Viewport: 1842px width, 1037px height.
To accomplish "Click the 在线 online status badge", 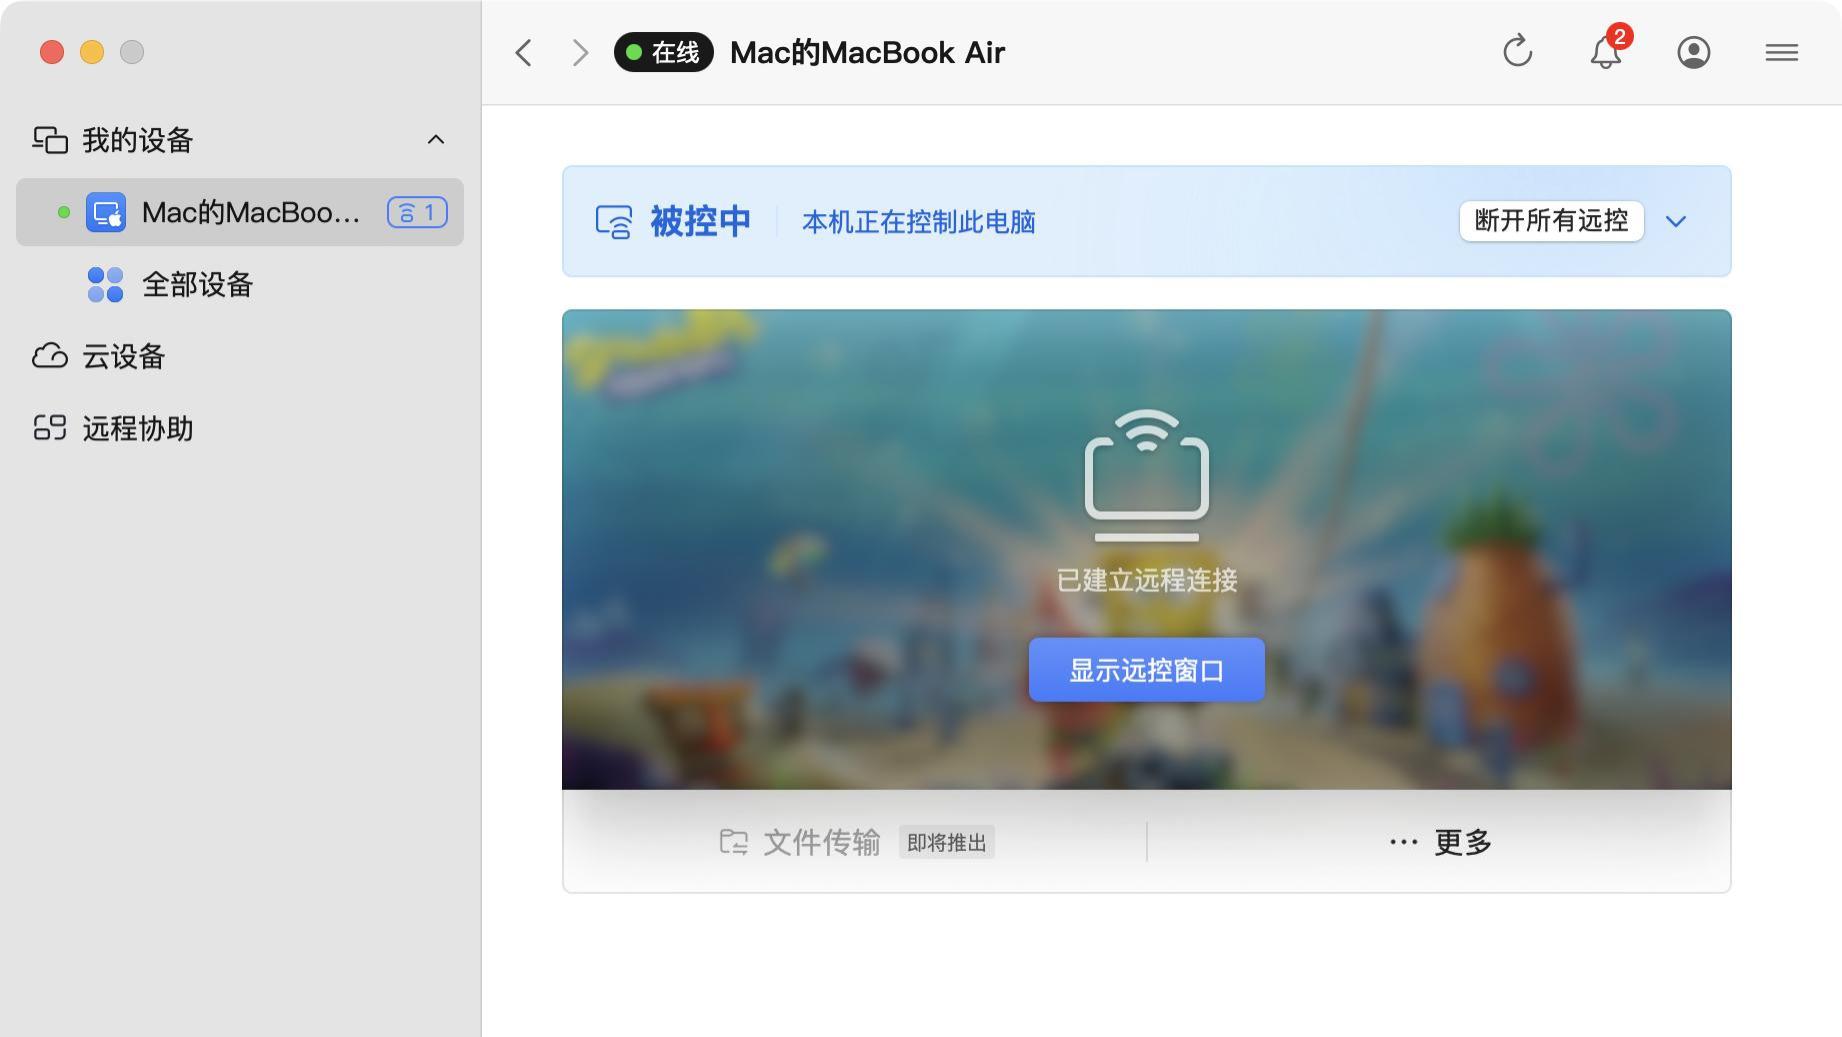I will coord(662,52).
